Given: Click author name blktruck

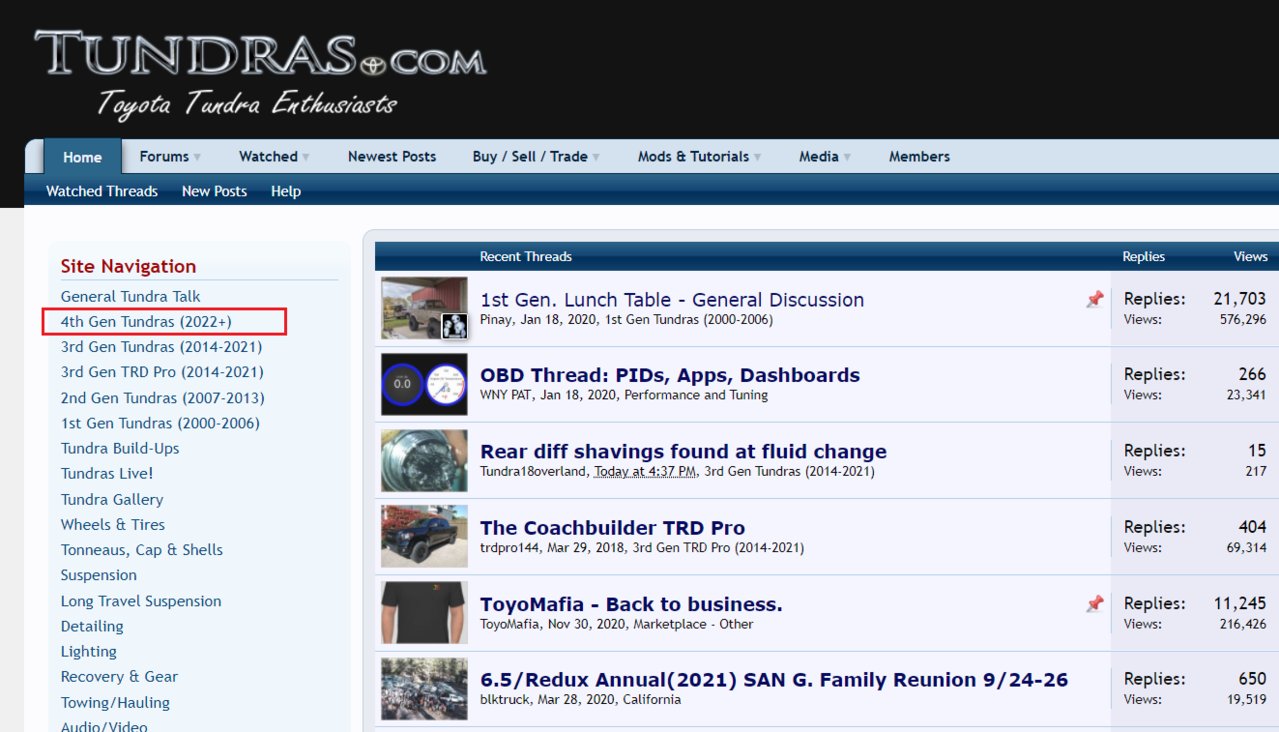Looking at the screenshot, I should [504, 699].
